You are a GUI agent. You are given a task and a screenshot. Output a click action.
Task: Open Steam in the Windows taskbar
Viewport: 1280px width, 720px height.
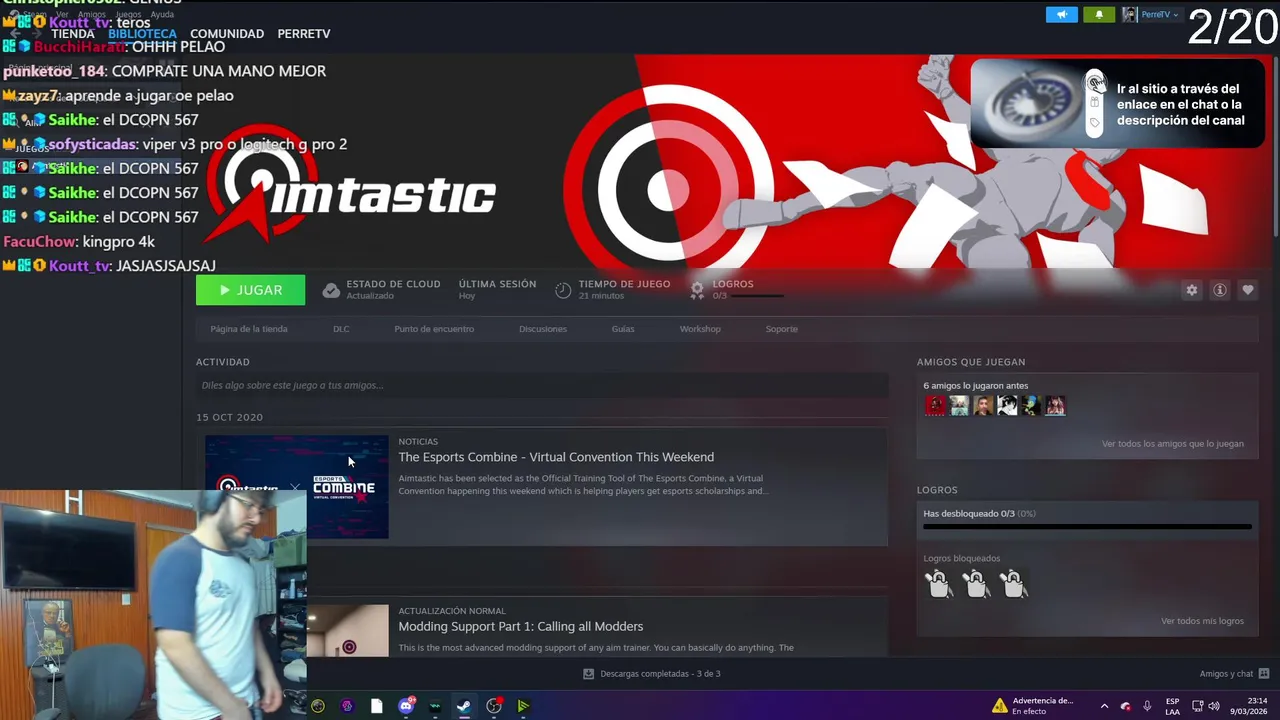click(x=464, y=706)
